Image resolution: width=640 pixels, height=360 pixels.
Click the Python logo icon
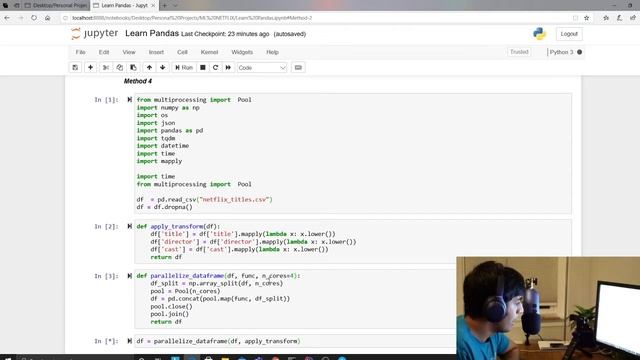[x=540, y=33]
